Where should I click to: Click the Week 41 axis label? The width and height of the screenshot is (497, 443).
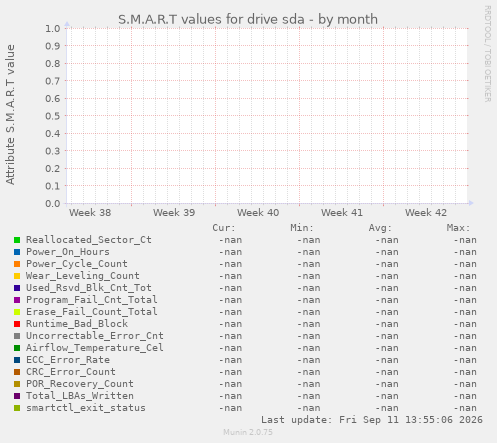point(342,213)
